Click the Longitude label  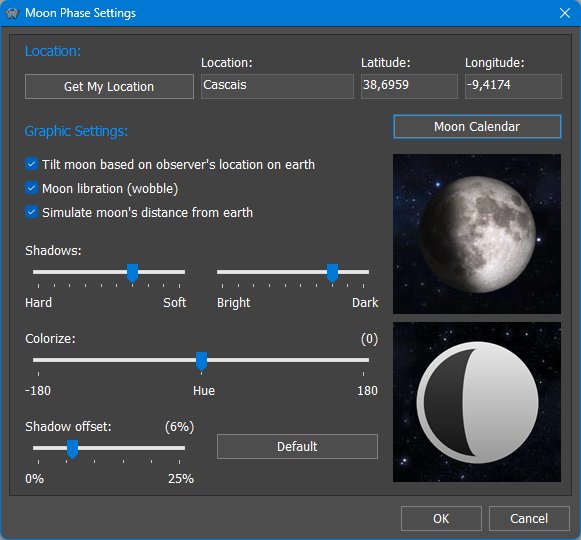tap(495, 63)
